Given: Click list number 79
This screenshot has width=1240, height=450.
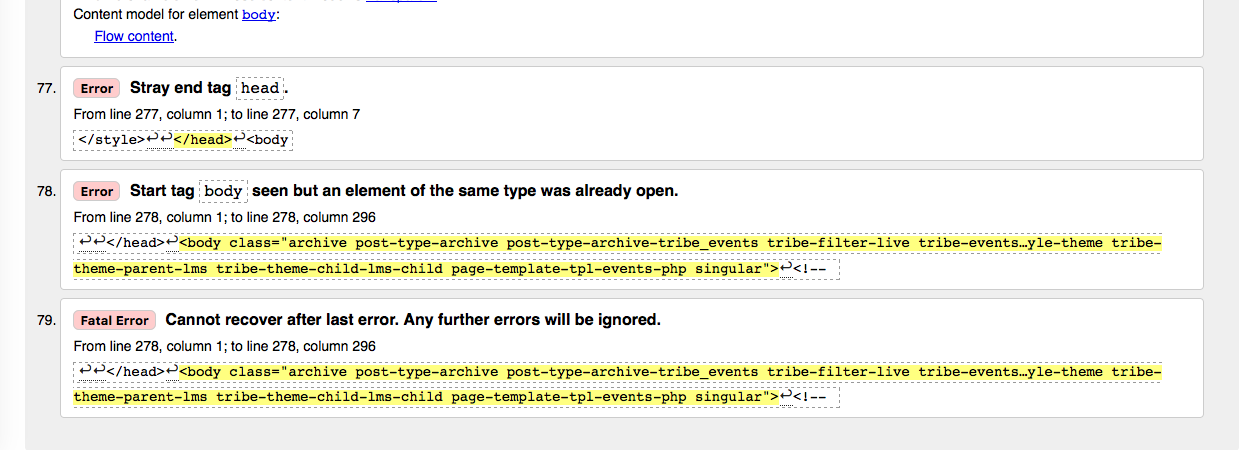Looking at the screenshot, I should pyautogui.click(x=46, y=321).
